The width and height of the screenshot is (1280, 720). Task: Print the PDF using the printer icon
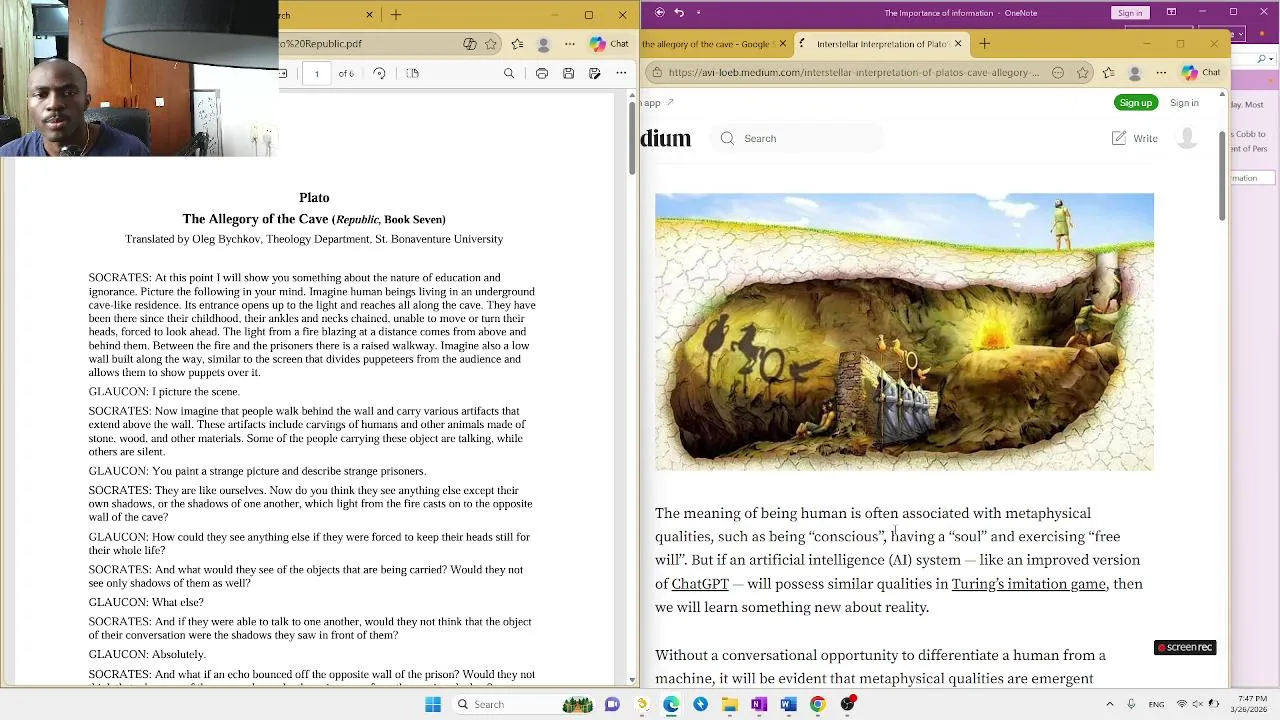coord(542,73)
